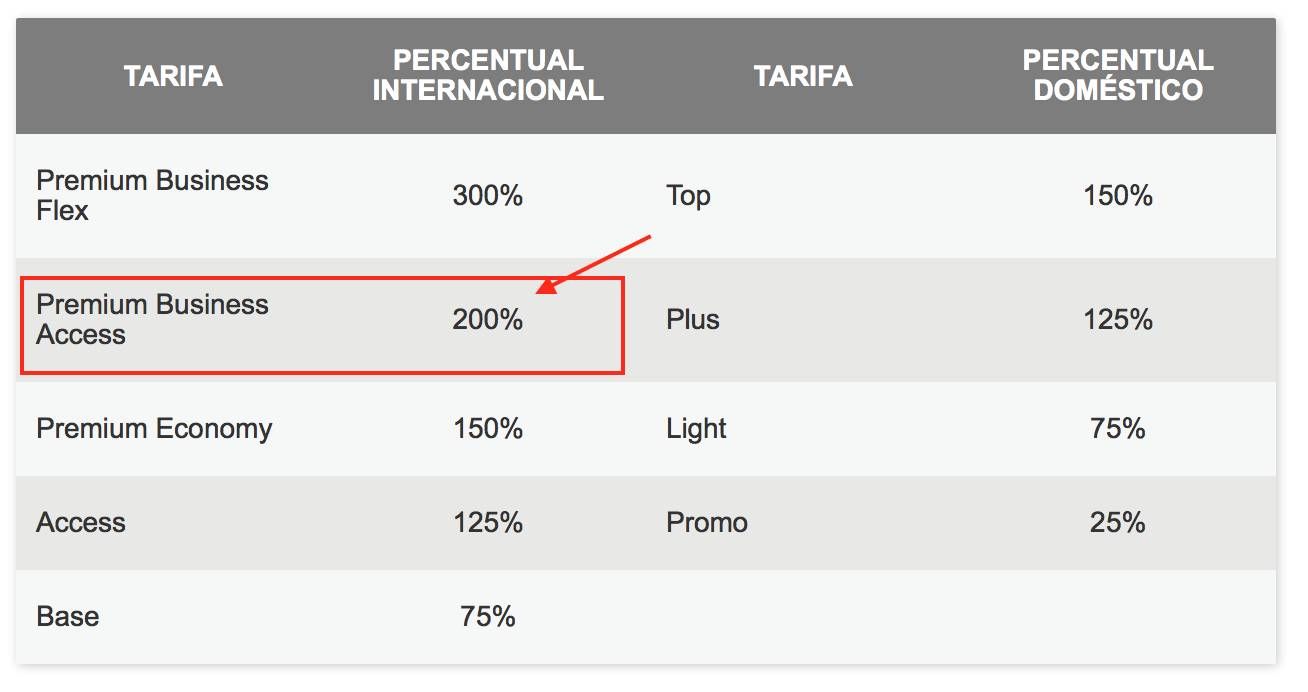Click the Top domestic tarifa cell
Viewport: 1308px width, 692px height.
pyautogui.click(x=688, y=196)
